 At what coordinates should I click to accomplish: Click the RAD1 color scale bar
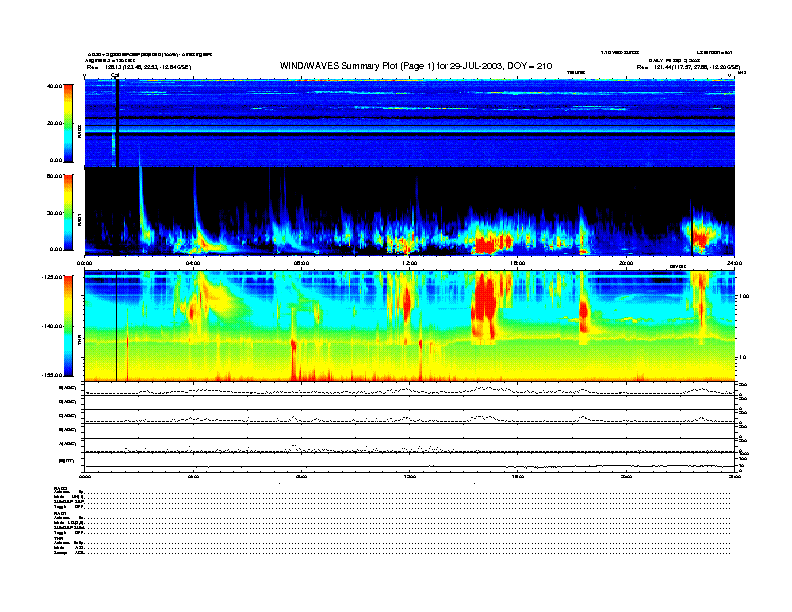tap(68, 212)
